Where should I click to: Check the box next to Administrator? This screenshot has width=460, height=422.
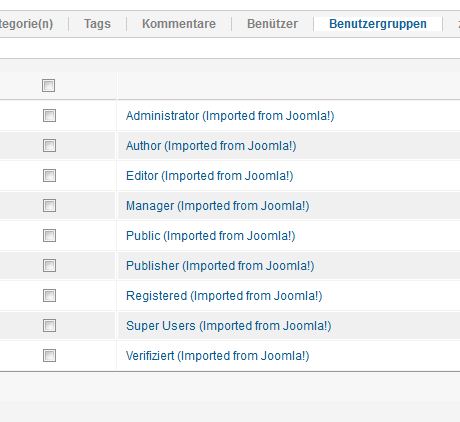click(49, 116)
